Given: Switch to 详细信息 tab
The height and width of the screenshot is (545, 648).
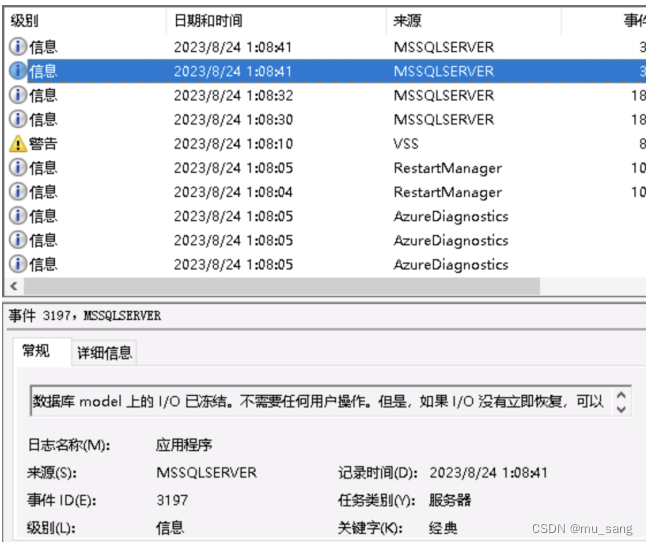Looking at the screenshot, I should click(x=105, y=353).
